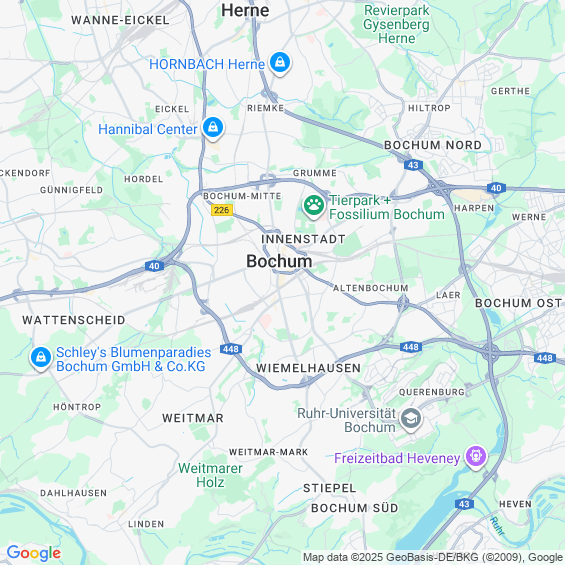Click the INNENSTADT district label
This screenshot has width=565, height=565.
(x=303, y=239)
